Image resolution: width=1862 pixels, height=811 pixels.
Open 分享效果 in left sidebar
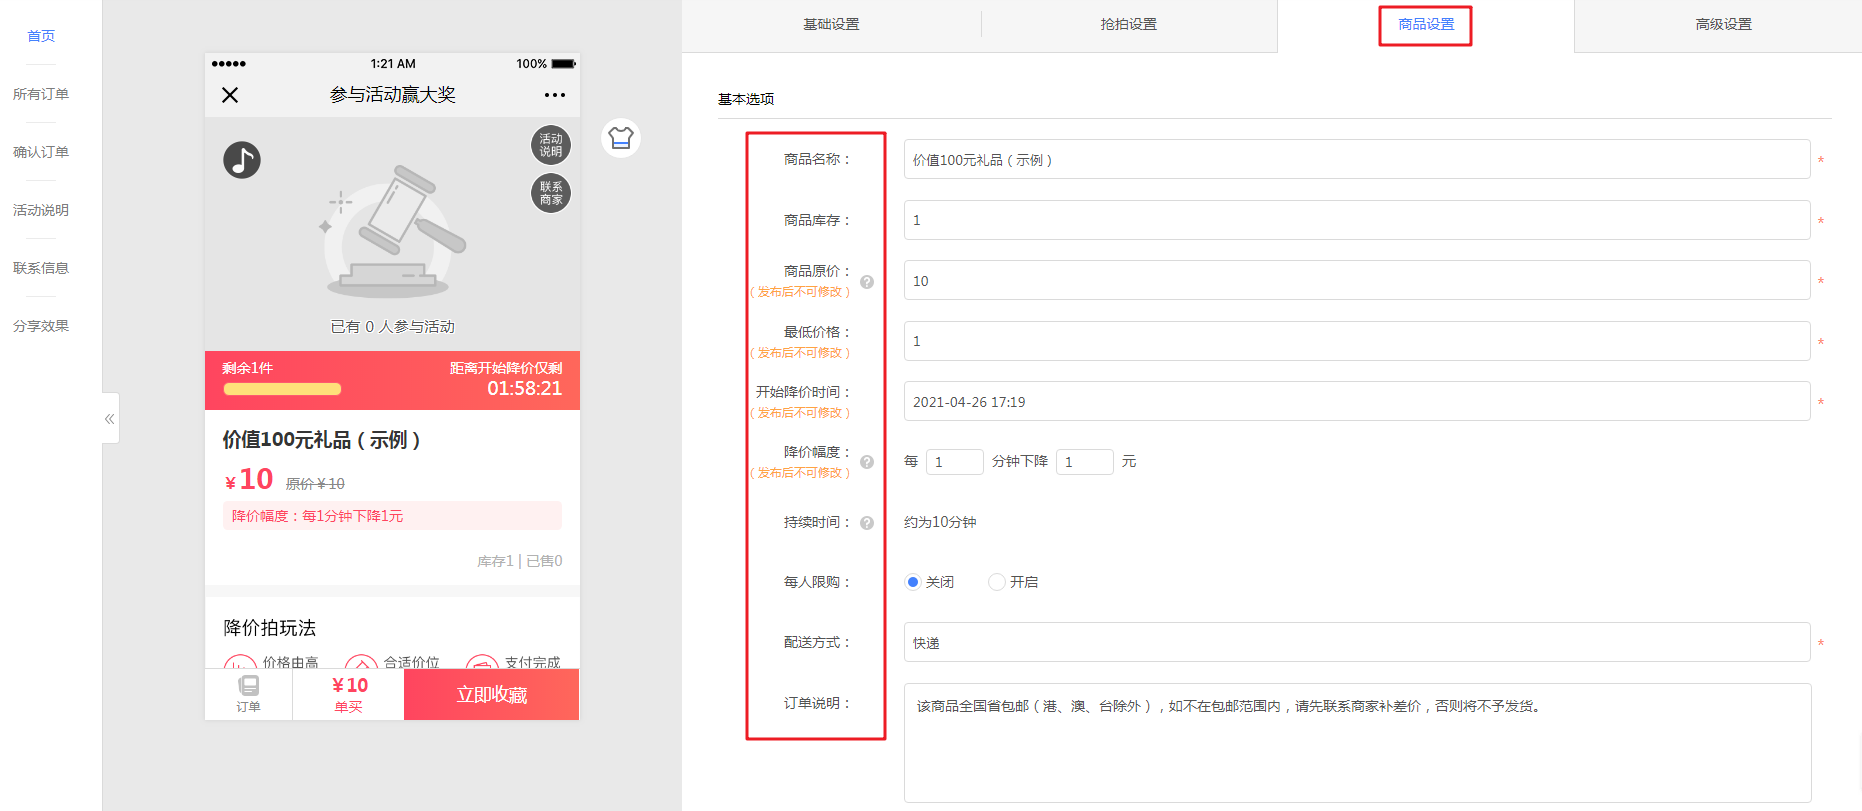41,326
